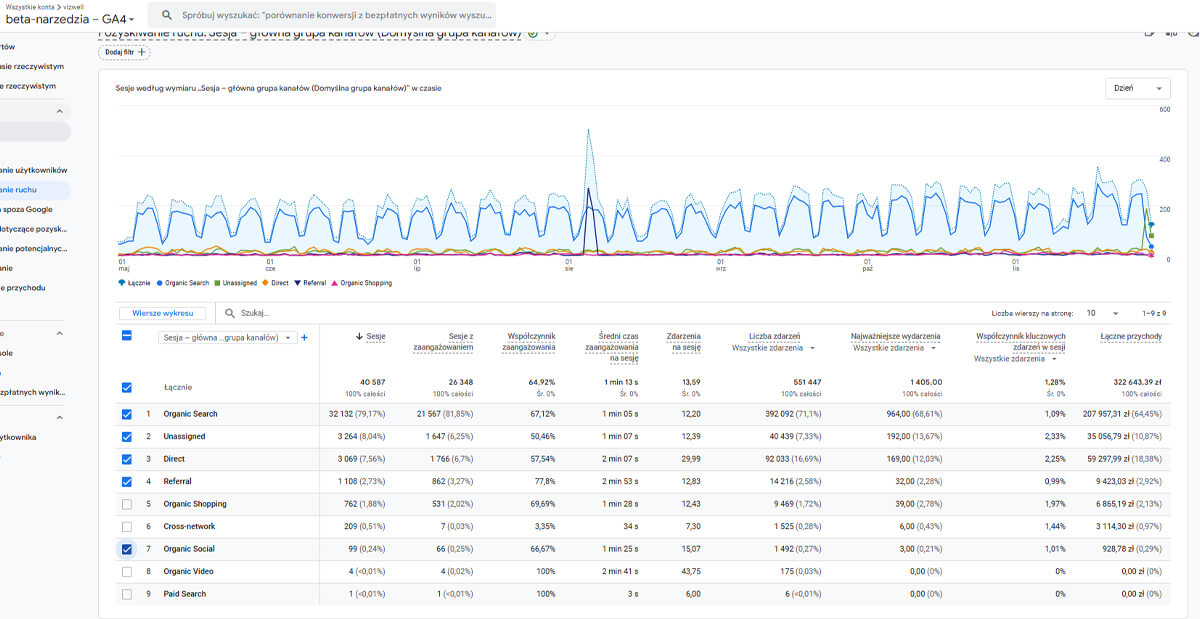Click the edit report icon at top right
This screenshot has width=1200, height=619.
(1192, 33)
